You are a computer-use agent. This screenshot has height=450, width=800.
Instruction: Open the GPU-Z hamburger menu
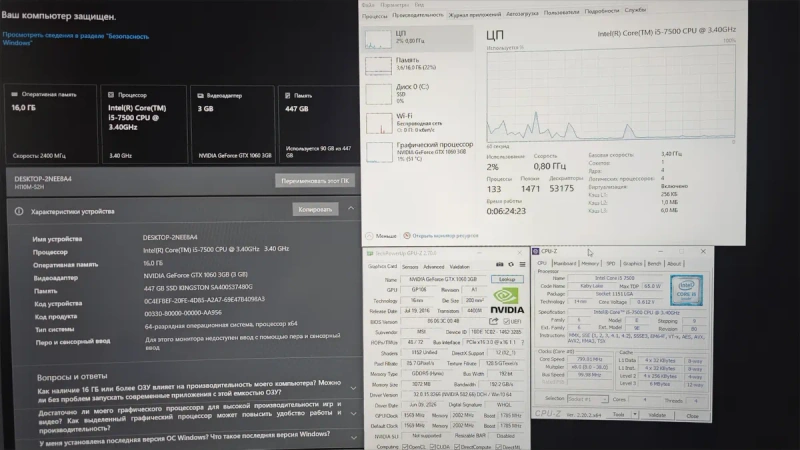point(522,264)
